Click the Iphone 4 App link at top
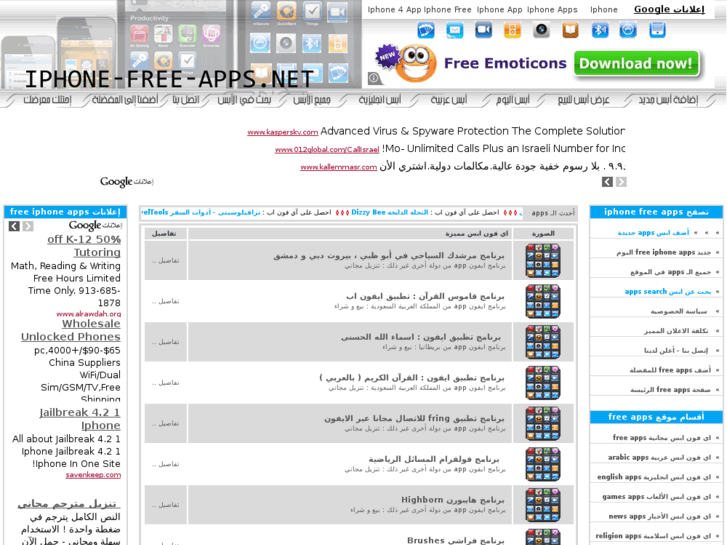The image size is (727, 545). [x=394, y=9]
